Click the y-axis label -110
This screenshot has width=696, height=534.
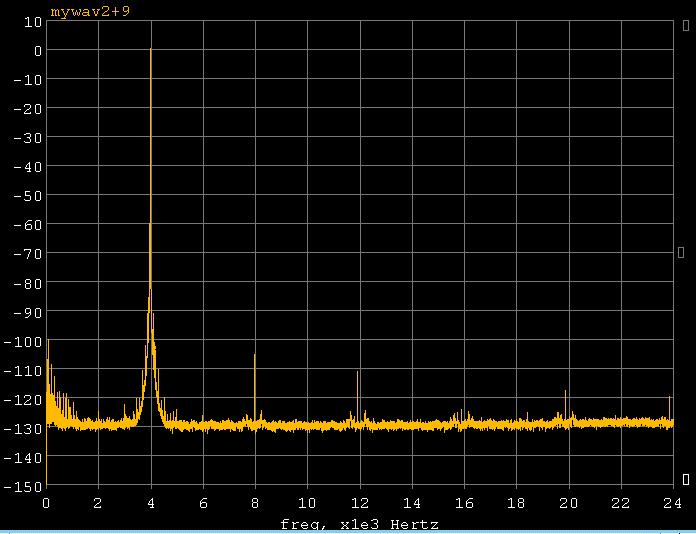click(23, 371)
